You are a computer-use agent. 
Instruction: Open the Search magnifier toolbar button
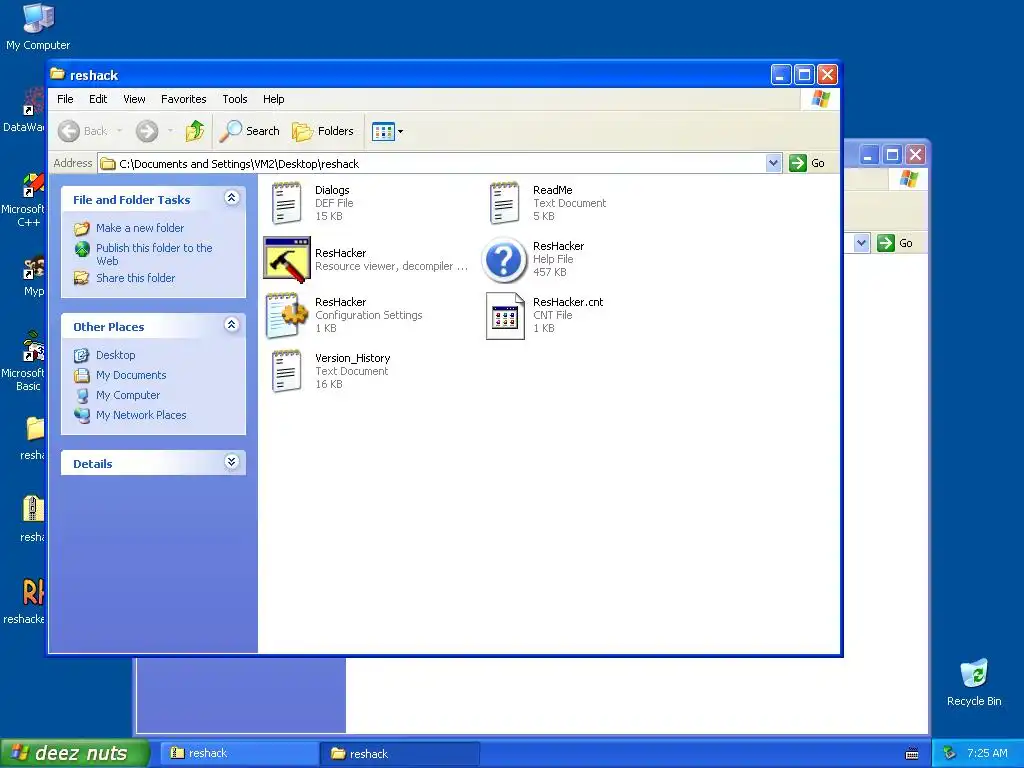249,131
